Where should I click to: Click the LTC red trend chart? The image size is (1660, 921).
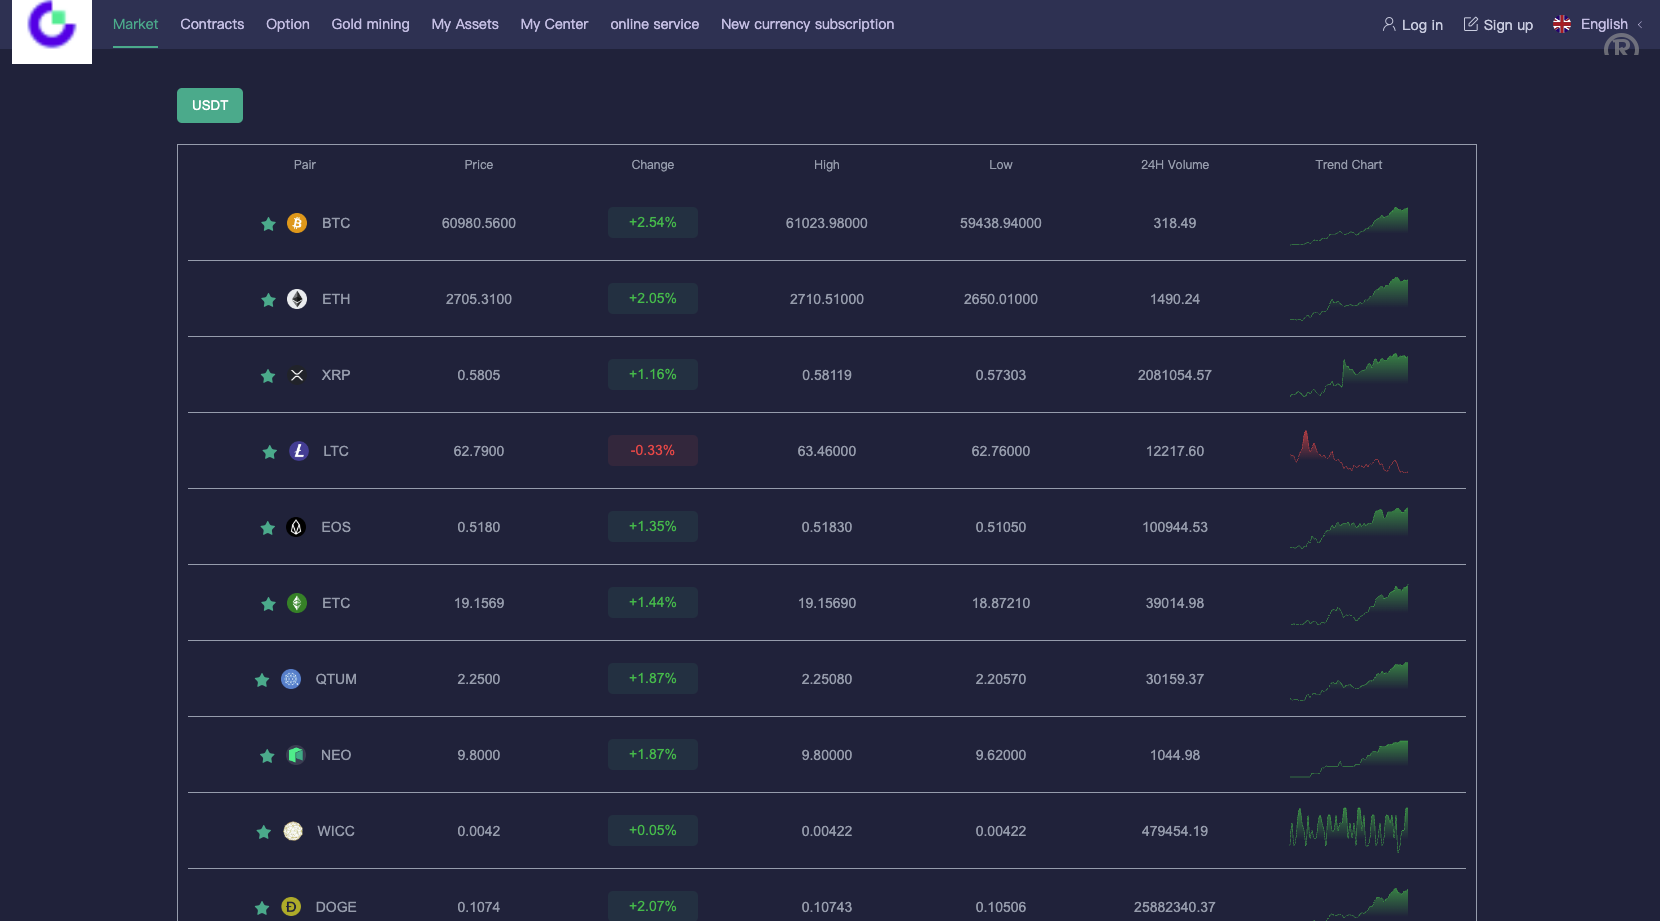1348,452
